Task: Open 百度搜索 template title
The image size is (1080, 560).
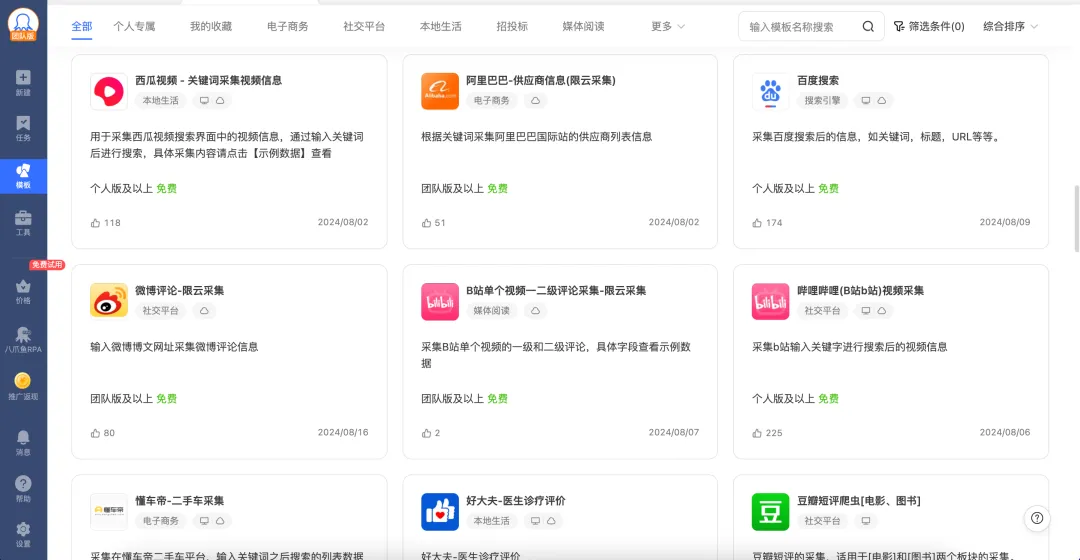Action: pyautogui.click(x=818, y=81)
